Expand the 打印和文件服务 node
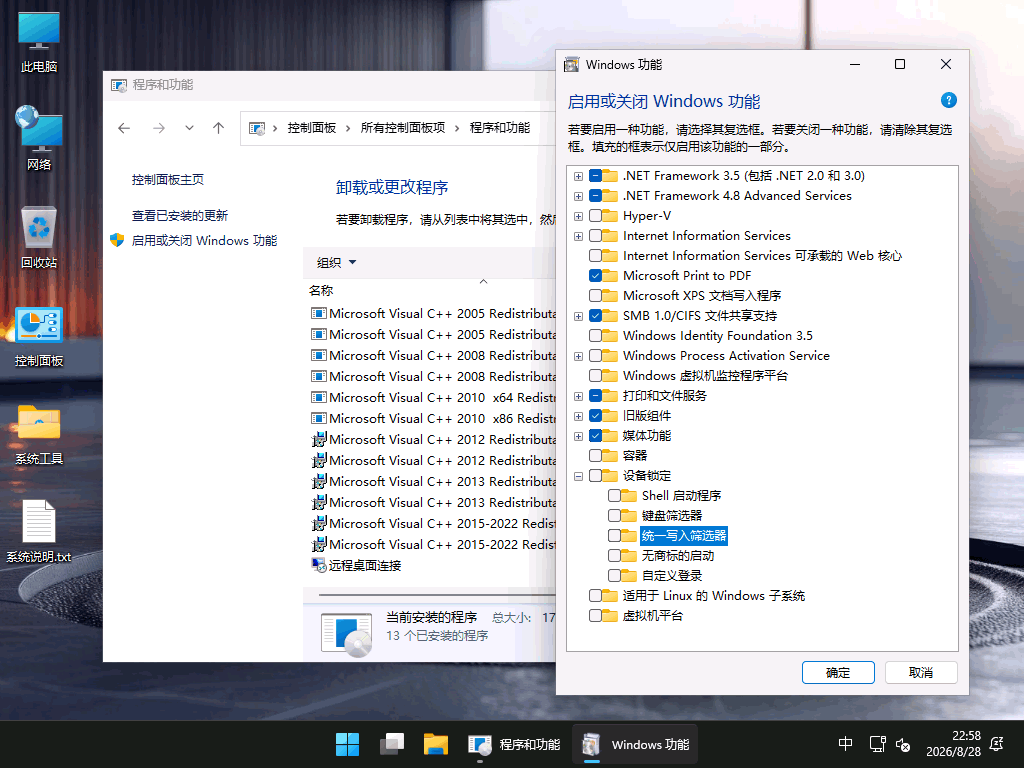1024x768 pixels. (x=579, y=396)
